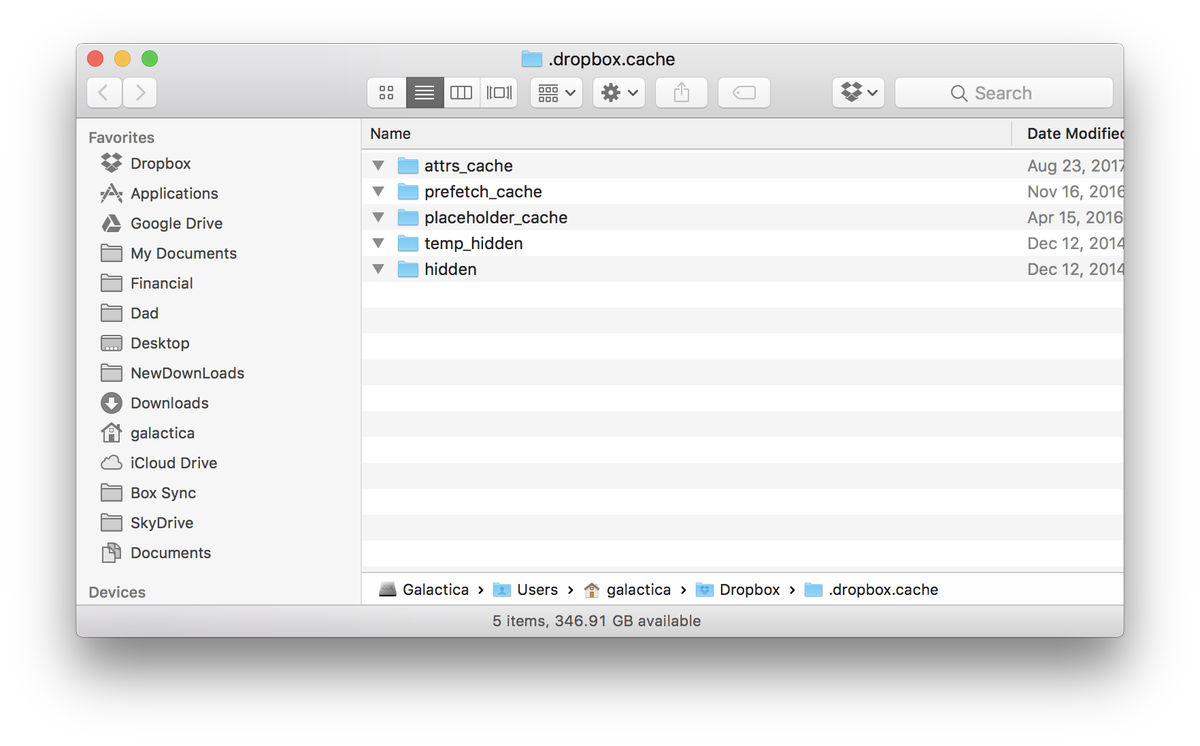Click into the Search field
Image resolution: width=1200 pixels, height=746 pixels.
(1004, 93)
